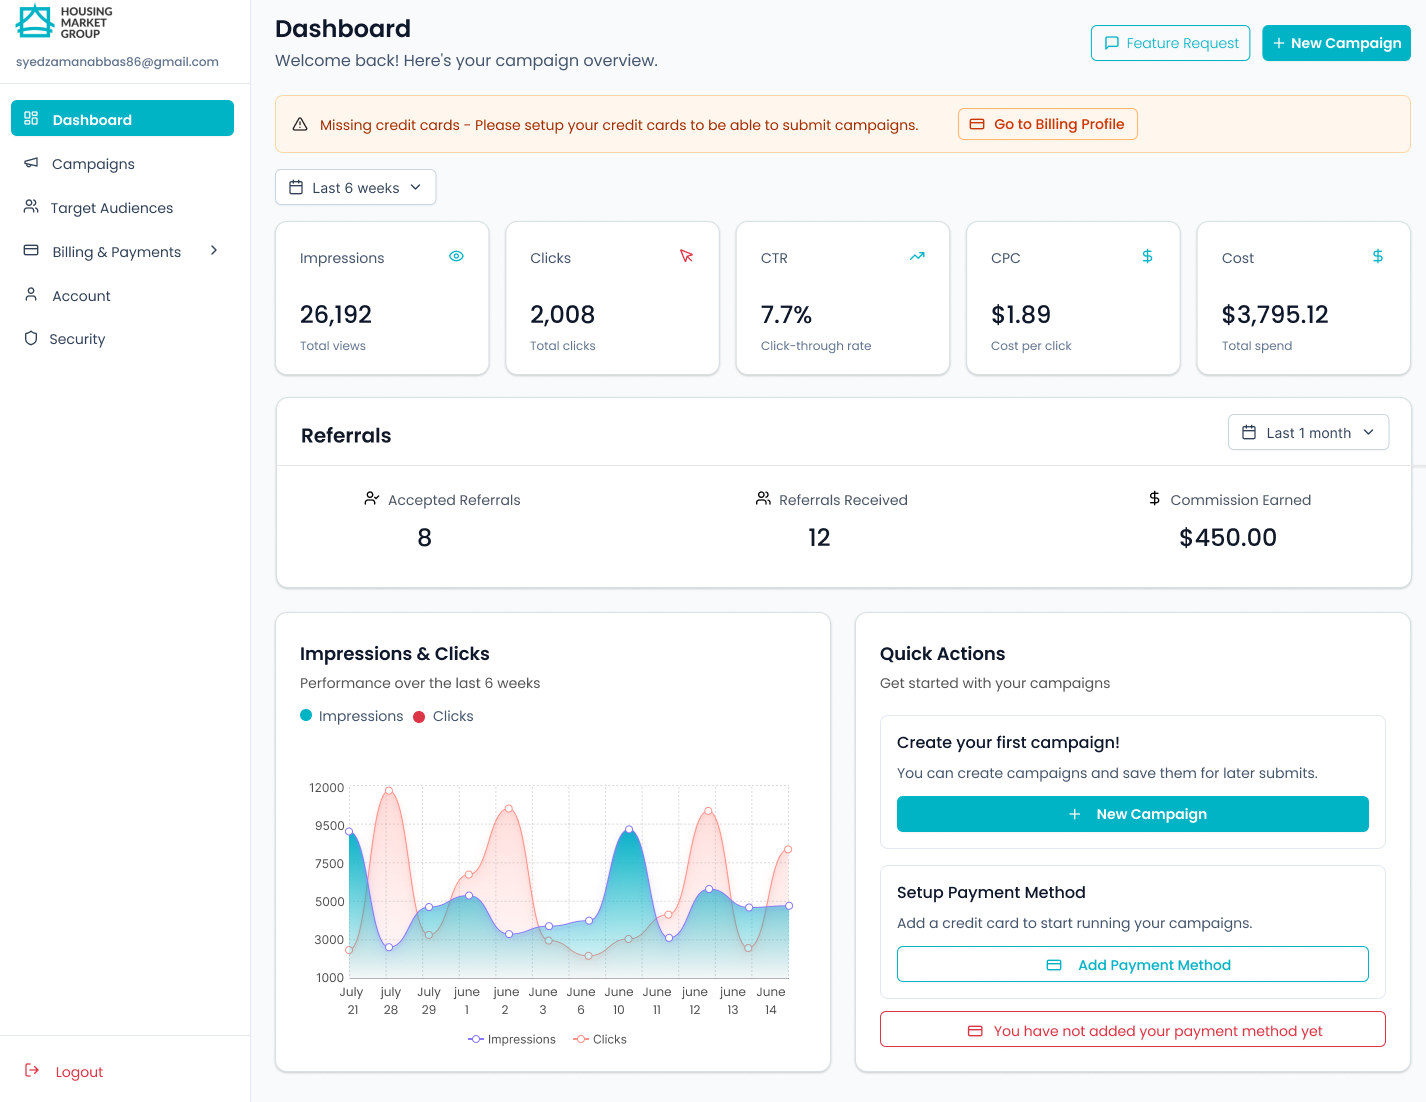Open the Last 1 month referrals dropdown

pyautogui.click(x=1307, y=433)
